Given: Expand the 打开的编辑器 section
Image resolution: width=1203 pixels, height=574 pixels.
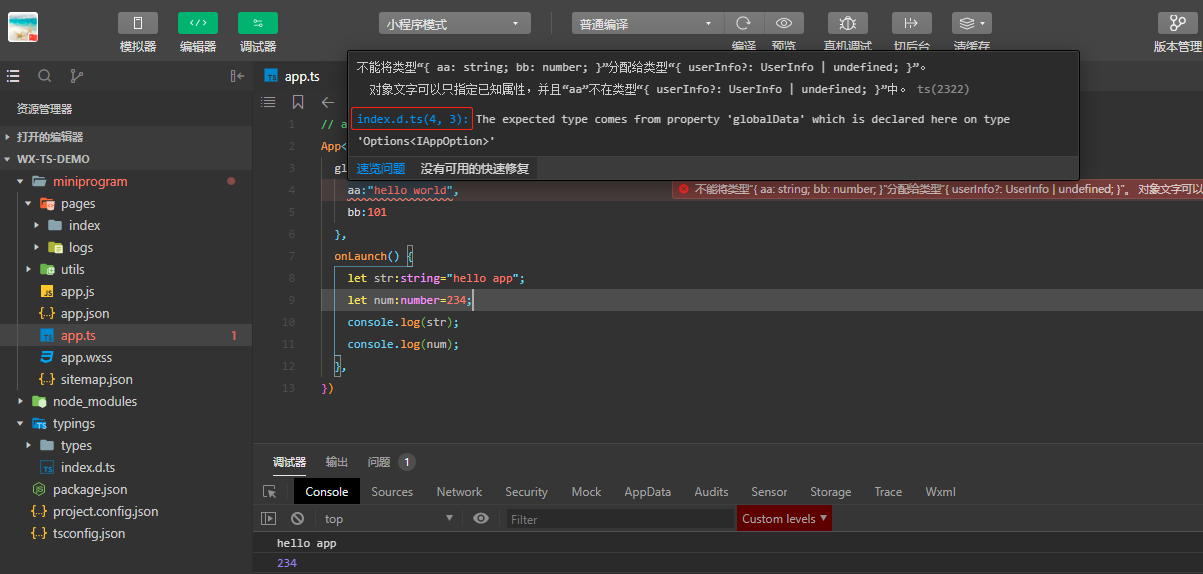Looking at the screenshot, I should [x=126, y=137].
